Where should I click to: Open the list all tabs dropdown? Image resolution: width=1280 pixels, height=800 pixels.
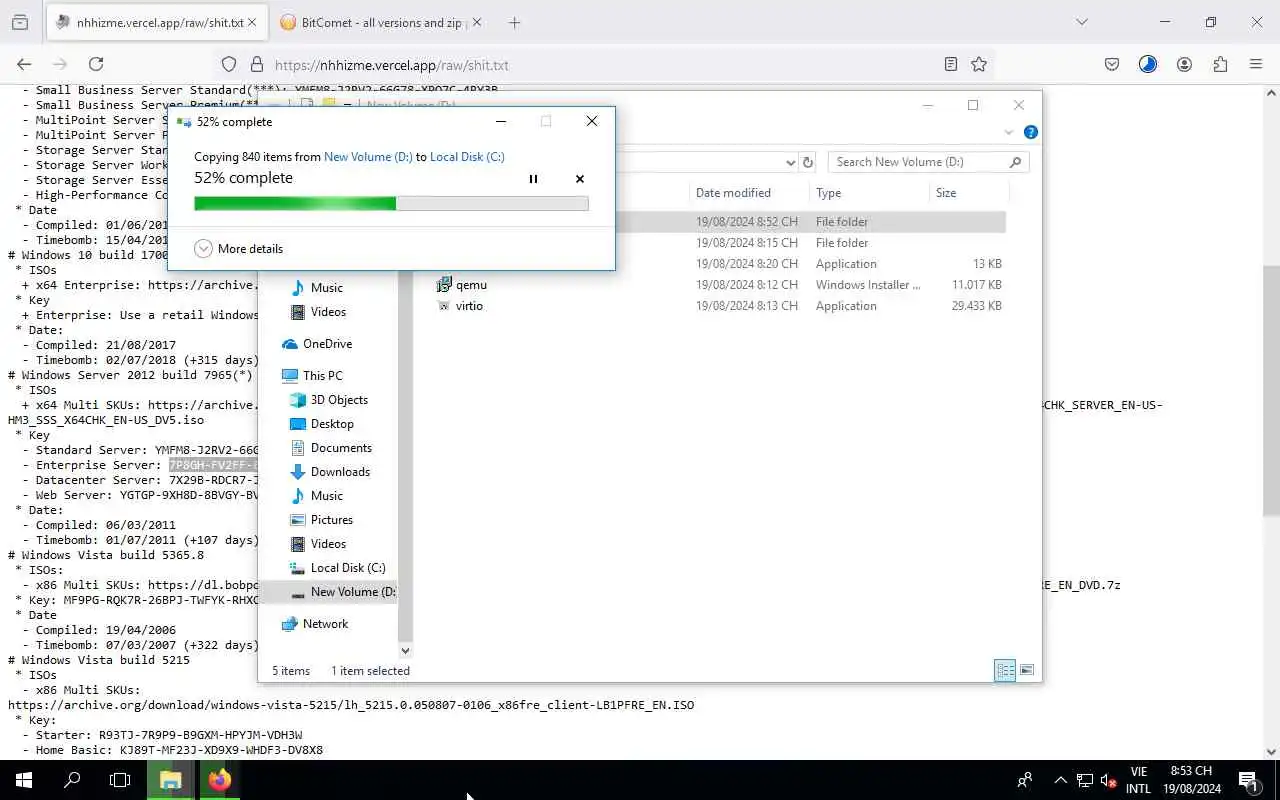point(1081,22)
